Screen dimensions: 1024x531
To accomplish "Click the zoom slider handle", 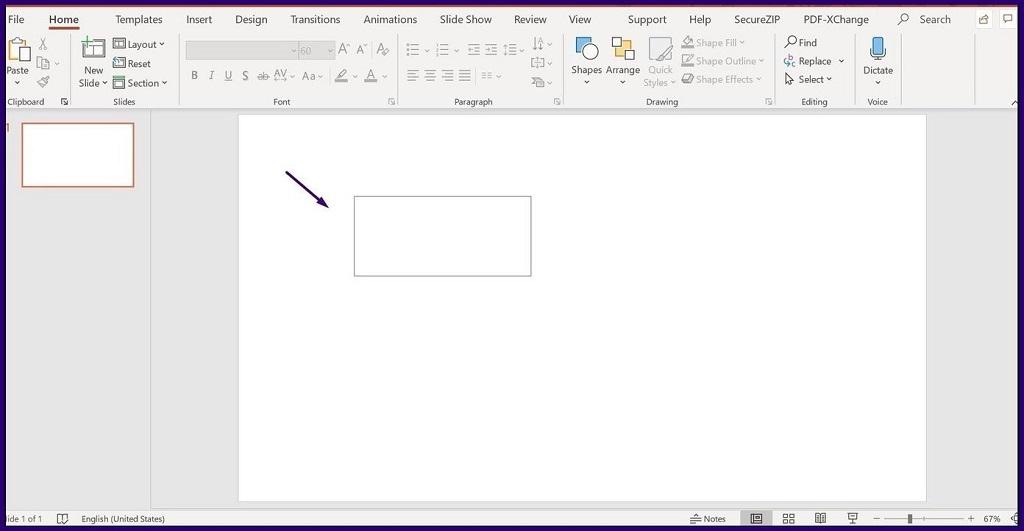I will pos(910,519).
